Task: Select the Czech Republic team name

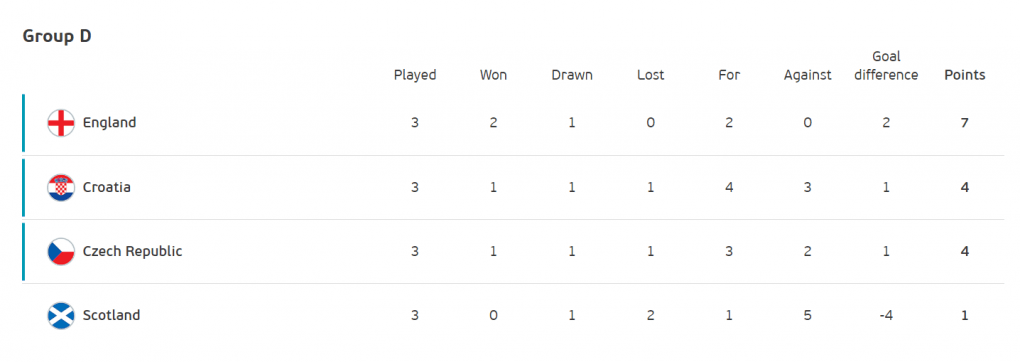Action: 133,251
